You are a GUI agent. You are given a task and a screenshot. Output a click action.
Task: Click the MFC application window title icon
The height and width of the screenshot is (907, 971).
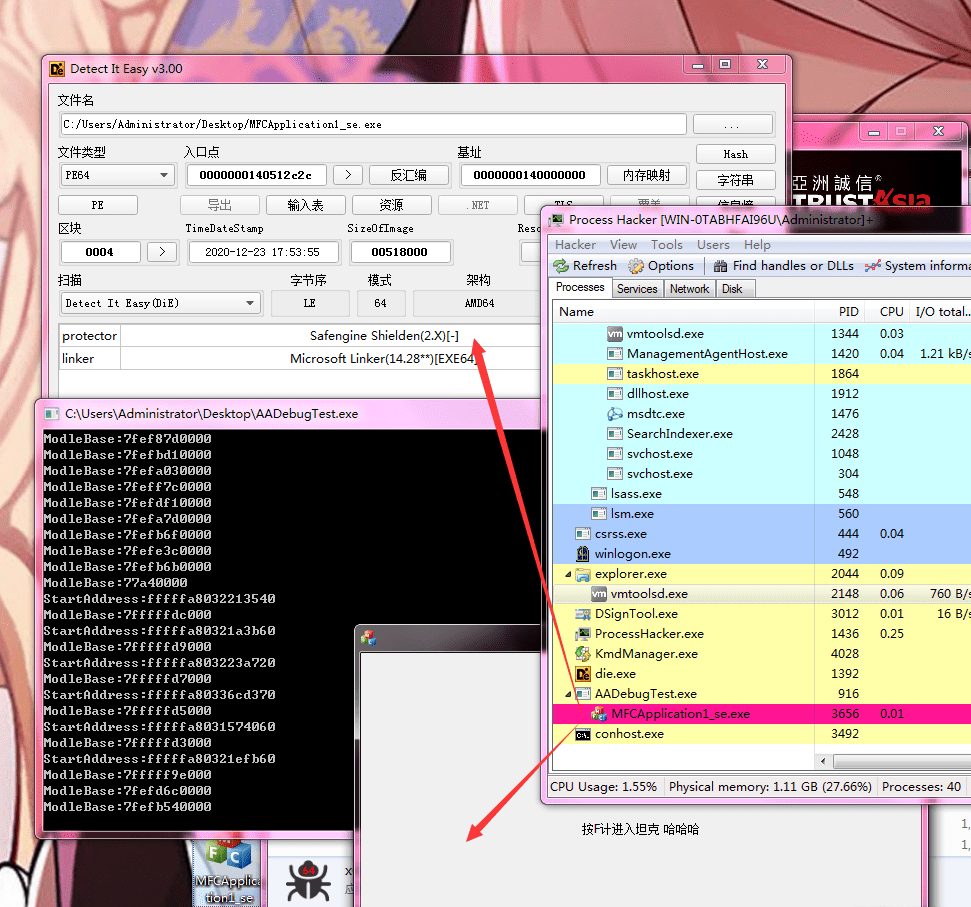tap(369, 638)
